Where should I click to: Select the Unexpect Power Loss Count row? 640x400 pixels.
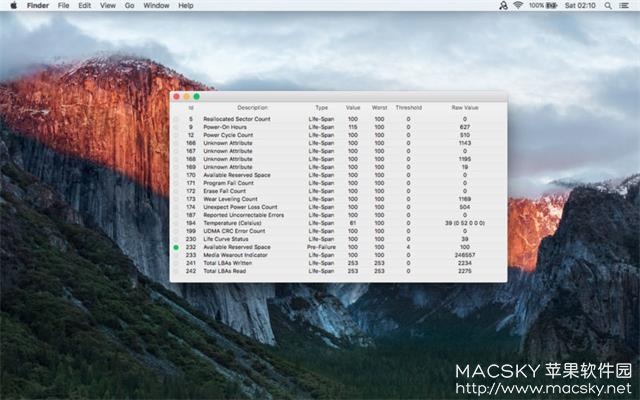338,207
